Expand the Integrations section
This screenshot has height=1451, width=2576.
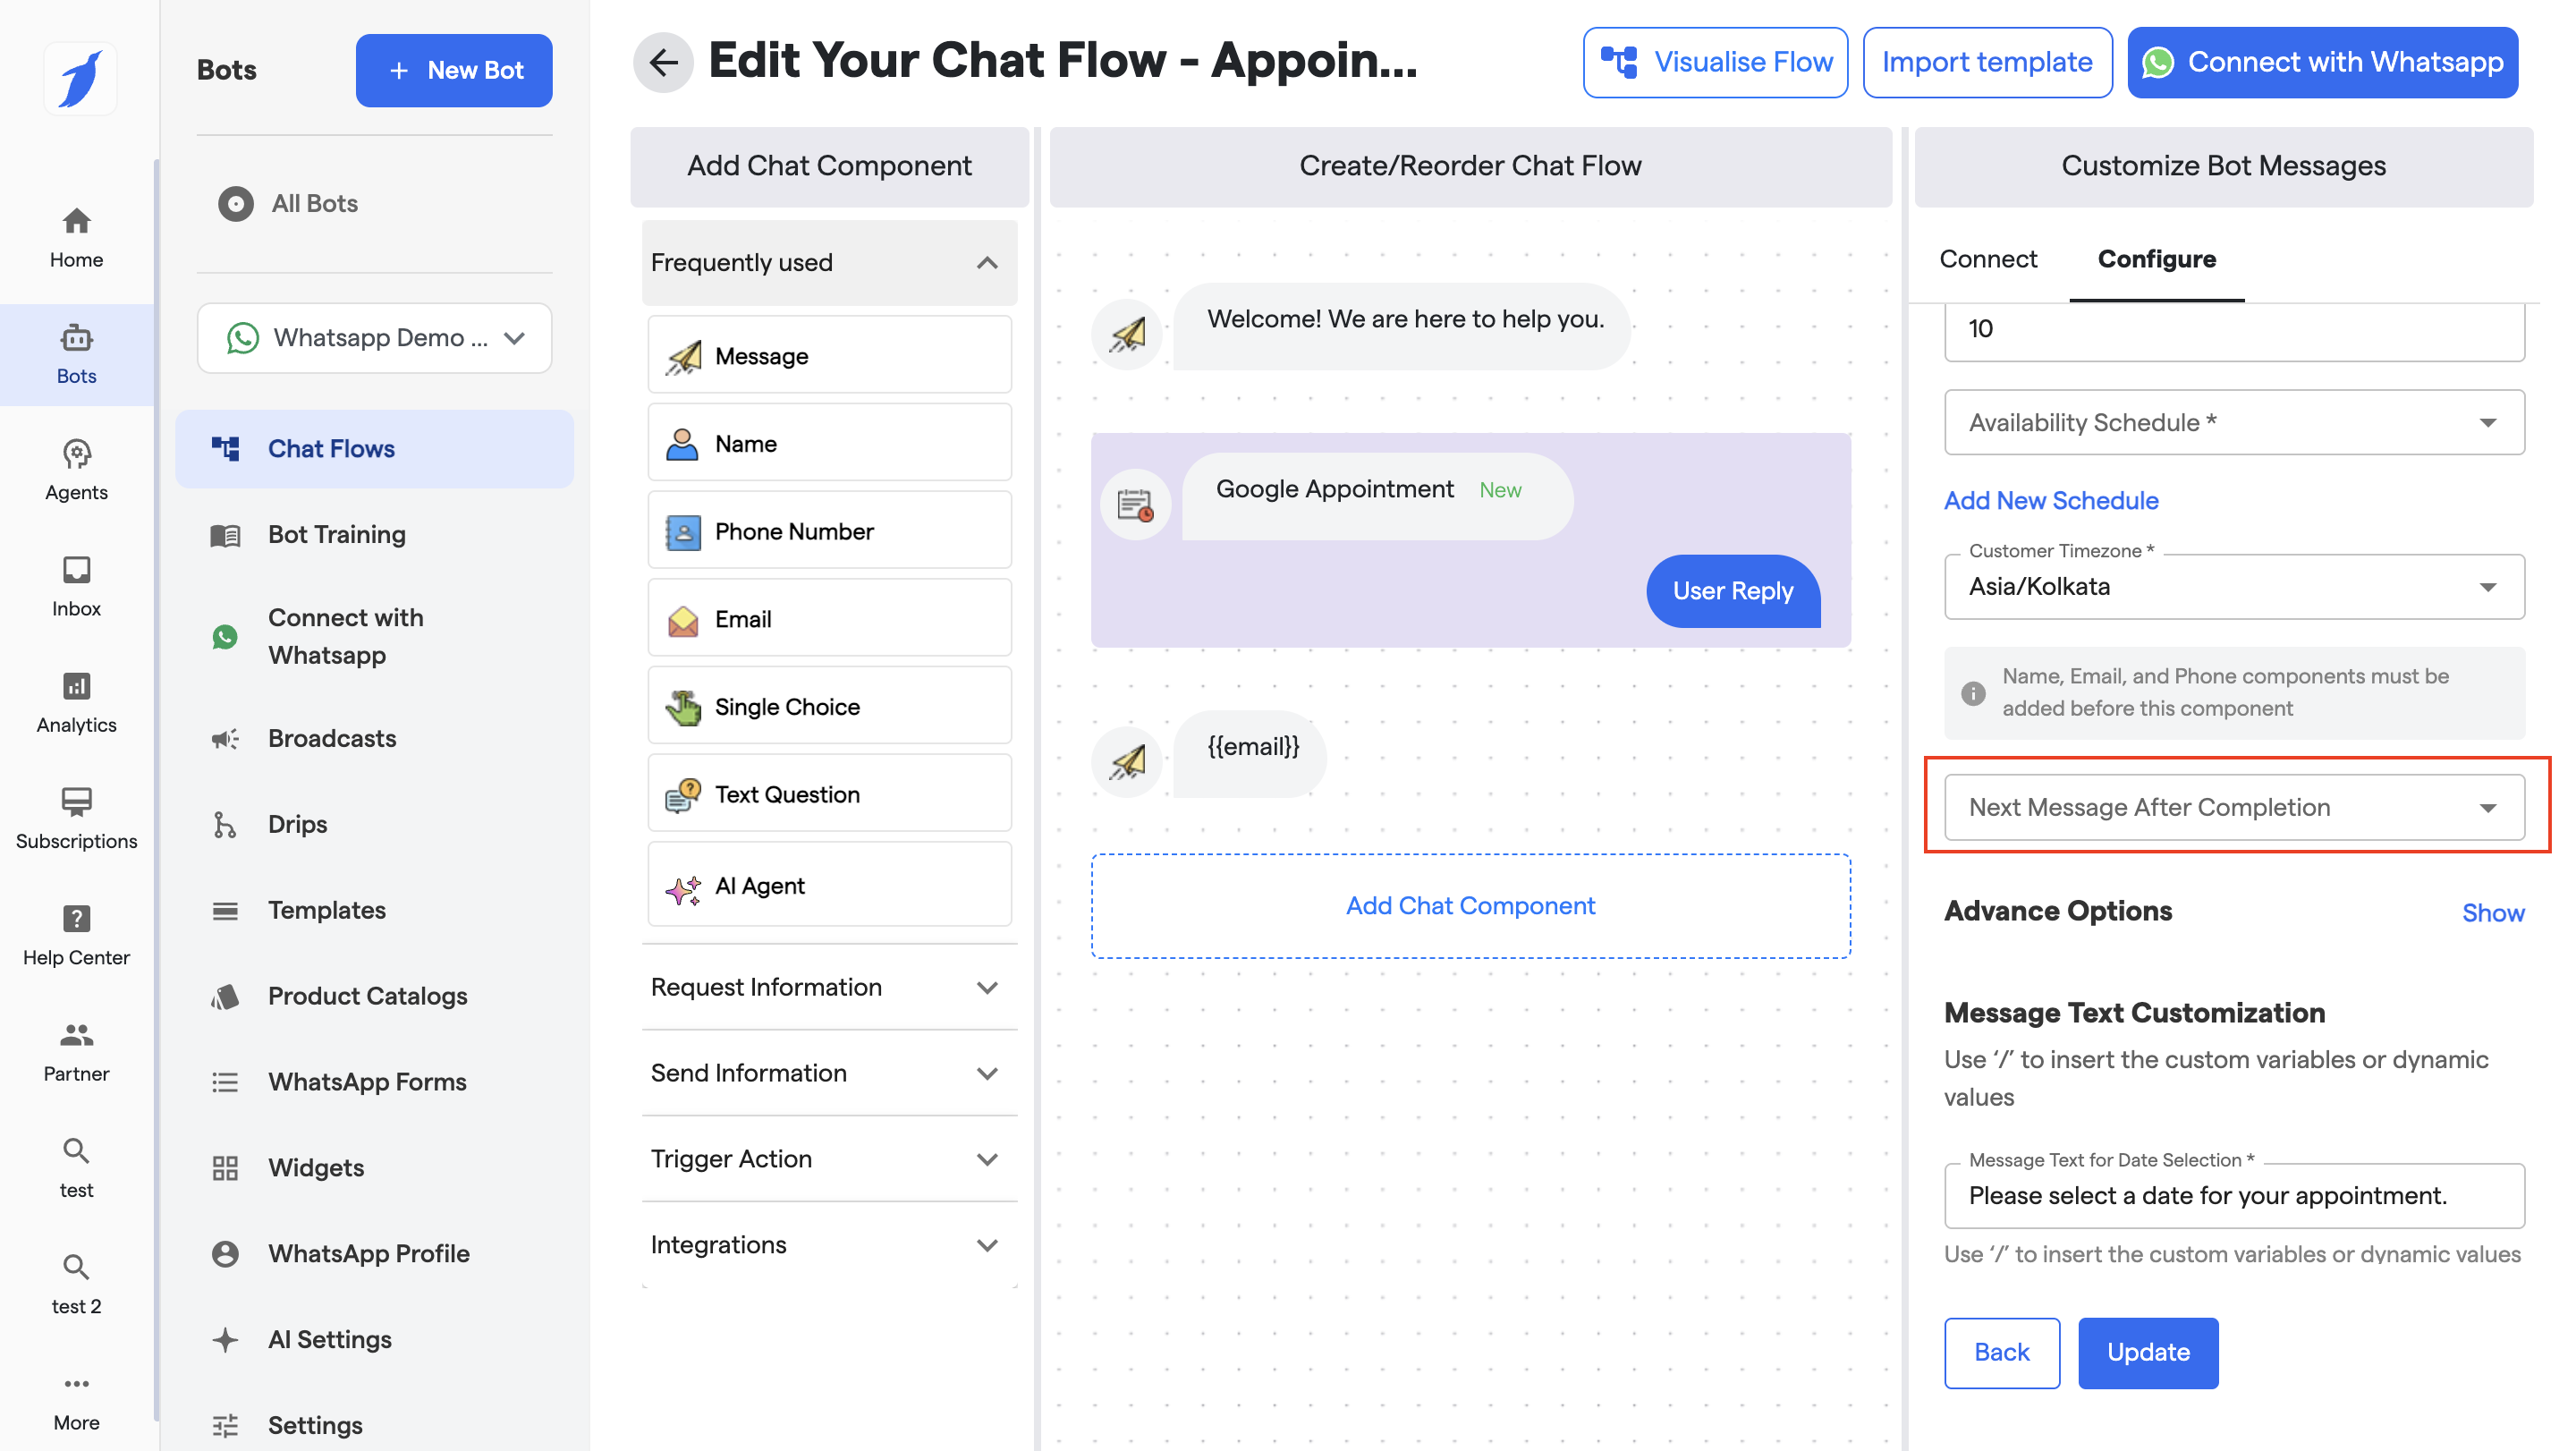point(829,1244)
